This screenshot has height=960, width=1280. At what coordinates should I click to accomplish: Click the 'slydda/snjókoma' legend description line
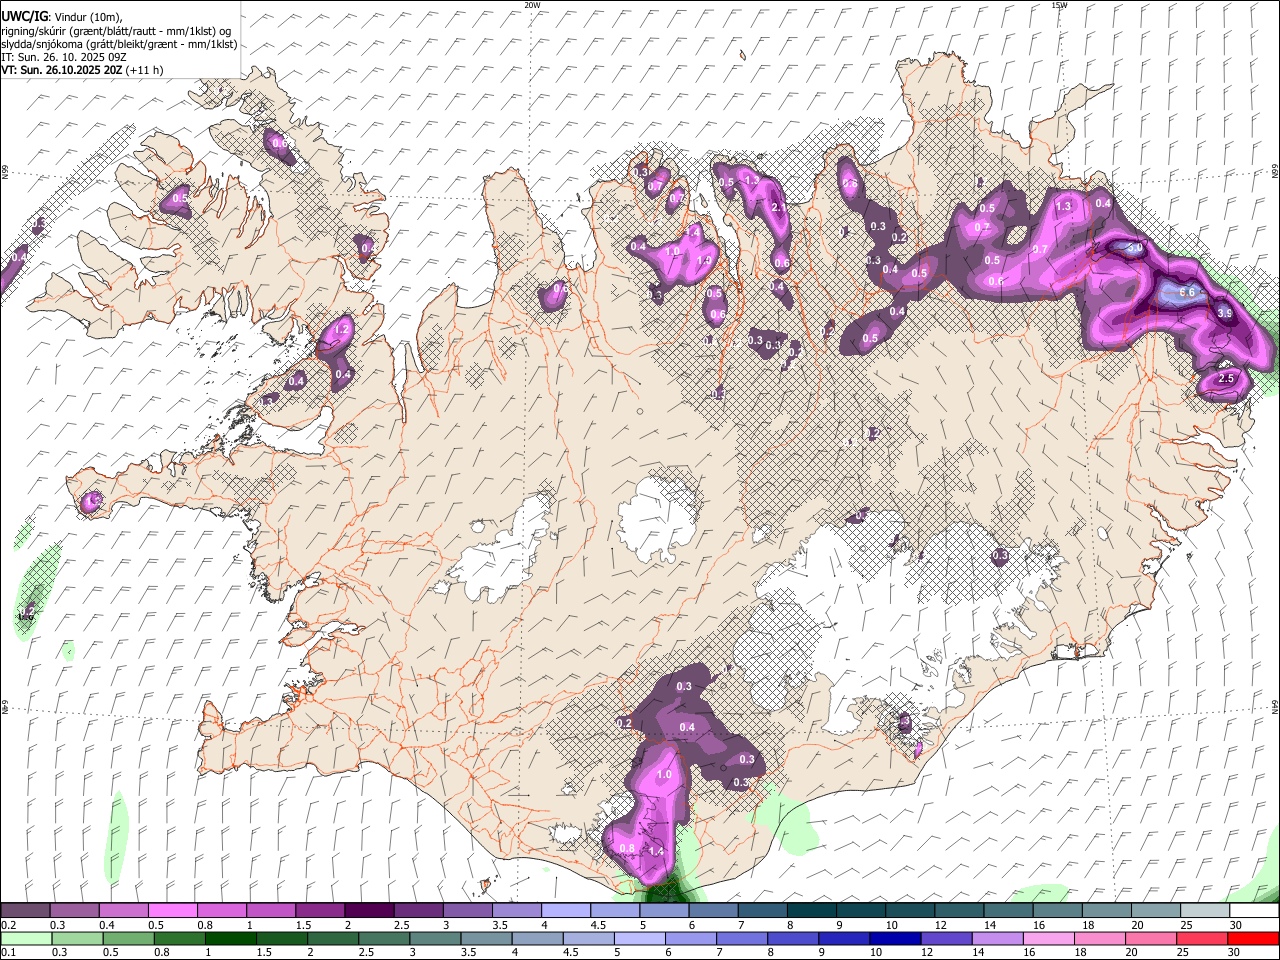coord(119,44)
